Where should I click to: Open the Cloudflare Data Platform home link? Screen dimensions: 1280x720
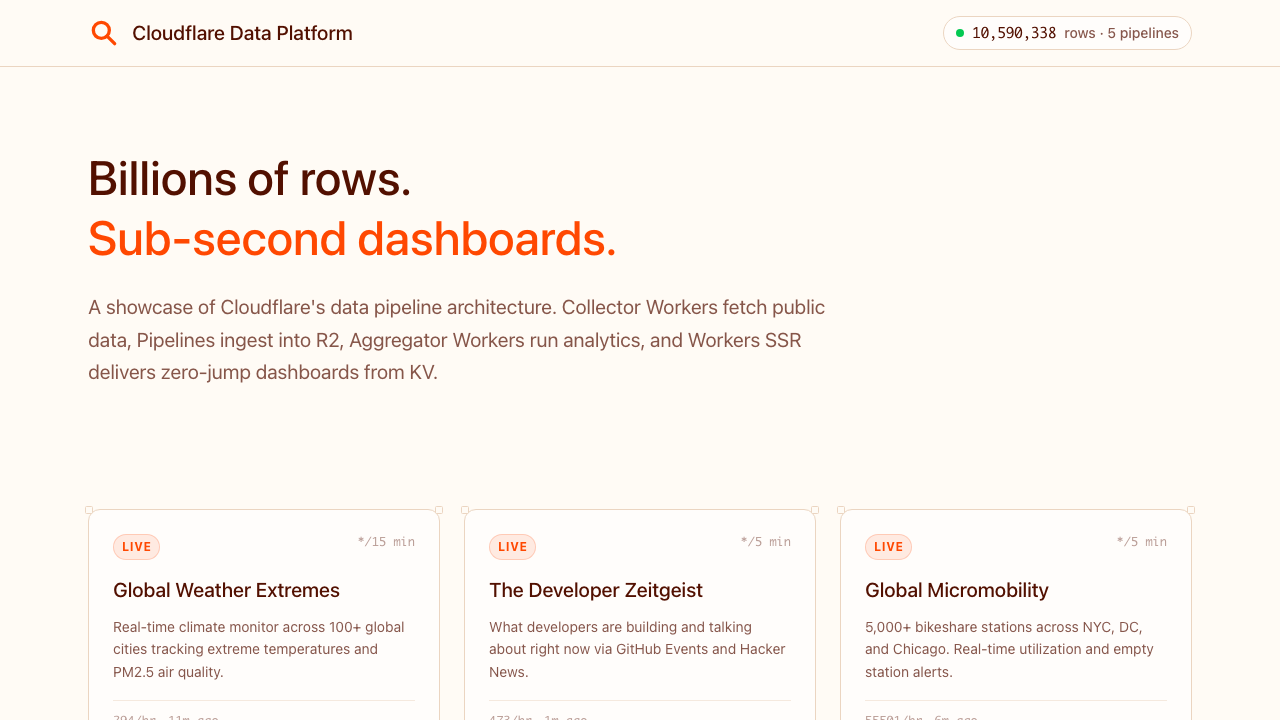[221, 33]
